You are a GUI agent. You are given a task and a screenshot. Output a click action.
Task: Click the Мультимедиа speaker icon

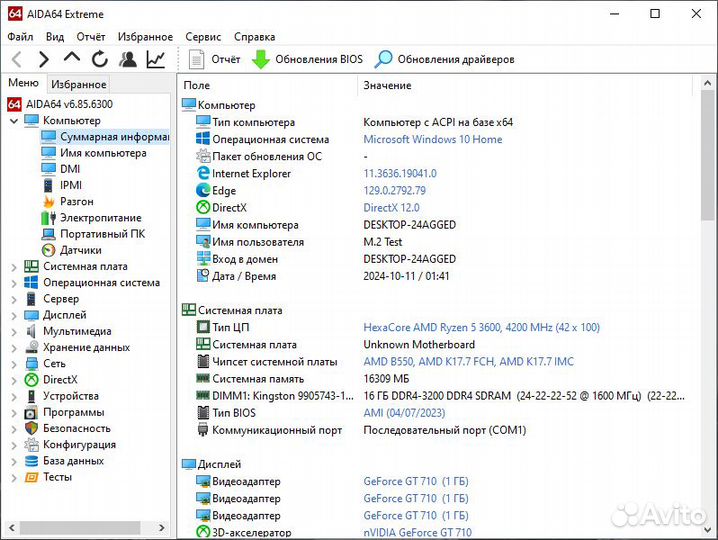pyautogui.click(x=31, y=331)
